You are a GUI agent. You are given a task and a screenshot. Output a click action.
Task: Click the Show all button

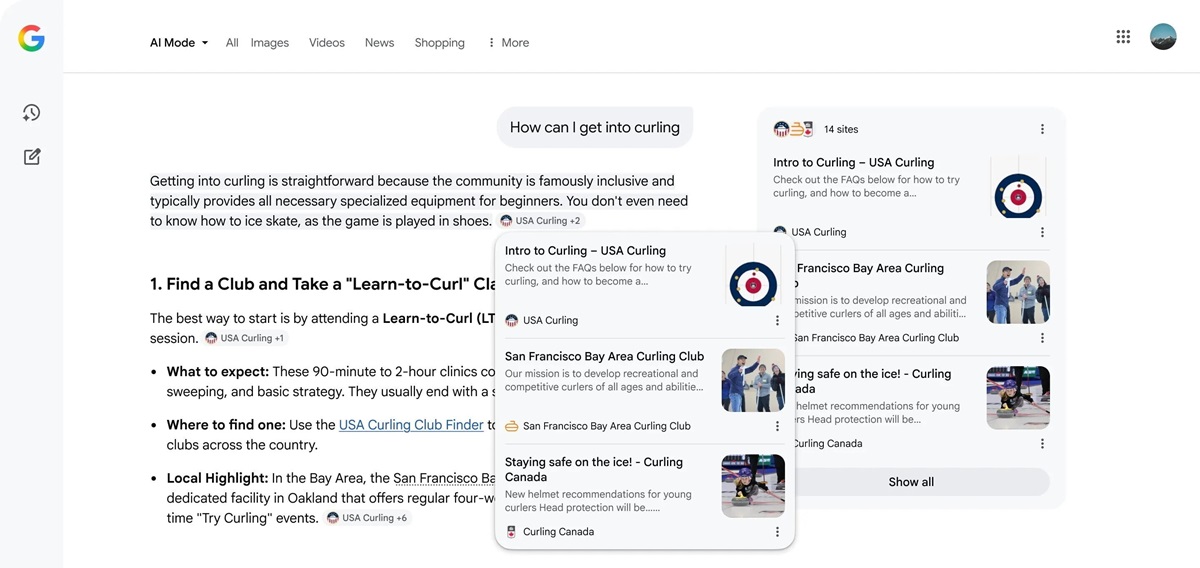[x=911, y=482]
